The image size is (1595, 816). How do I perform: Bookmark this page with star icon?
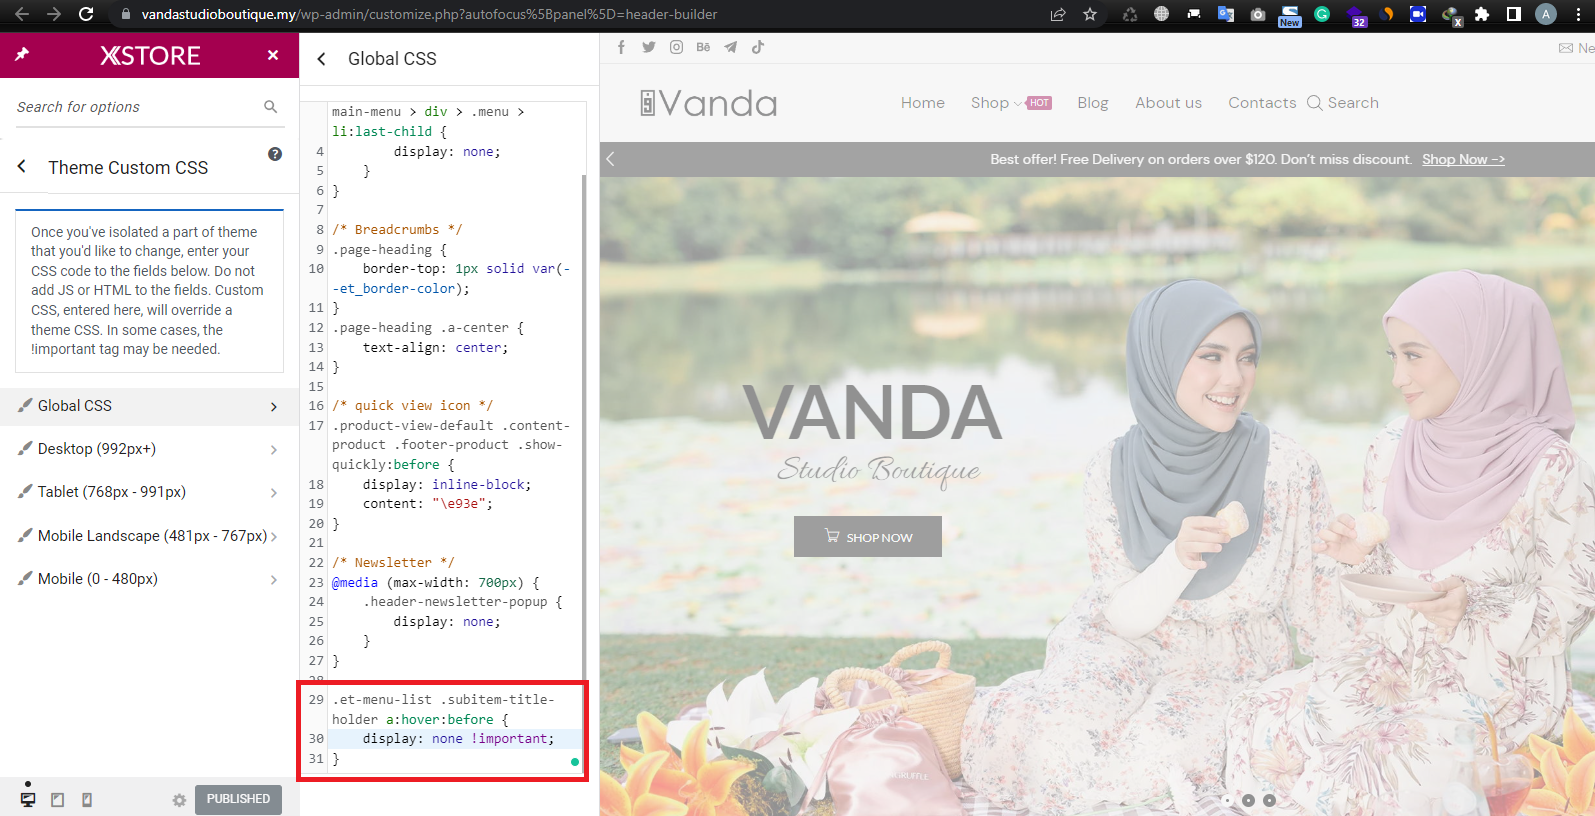pos(1090,14)
